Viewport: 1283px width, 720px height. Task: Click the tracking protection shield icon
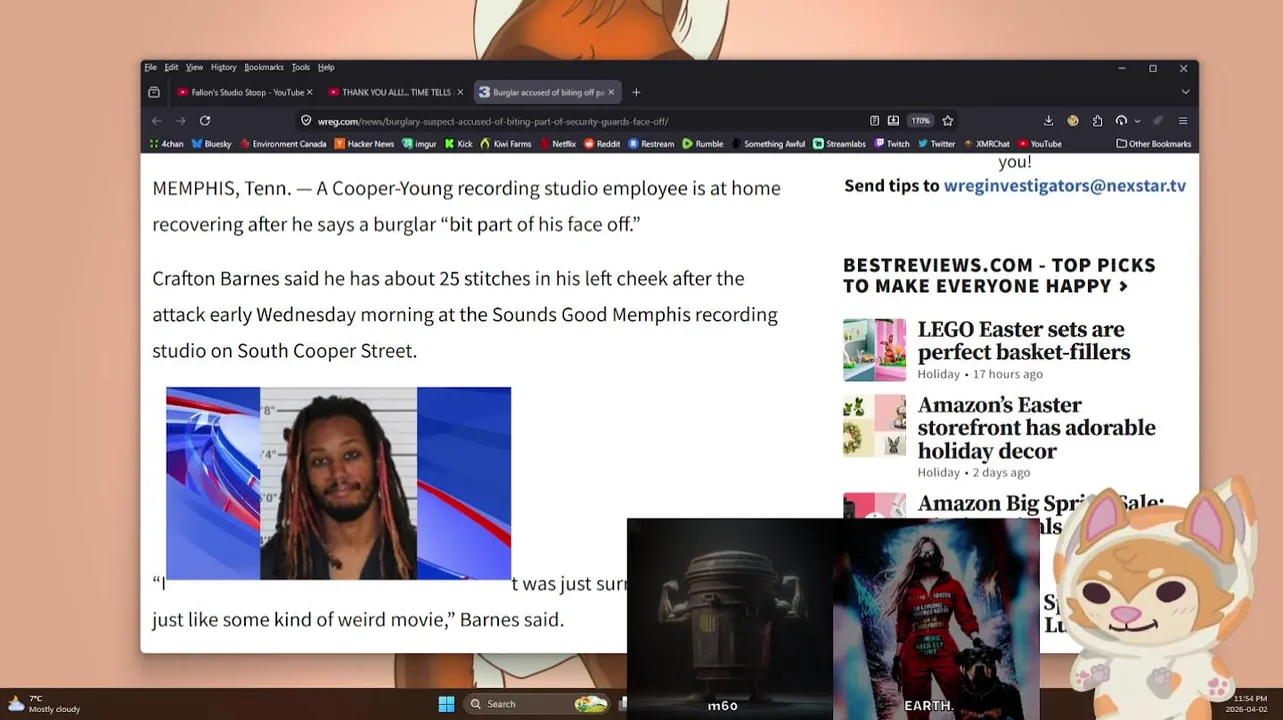307,121
